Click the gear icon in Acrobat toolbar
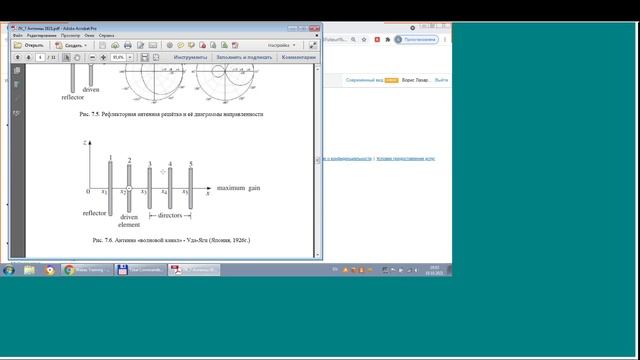The width and height of the screenshot is (640, 360). [170, 45]
